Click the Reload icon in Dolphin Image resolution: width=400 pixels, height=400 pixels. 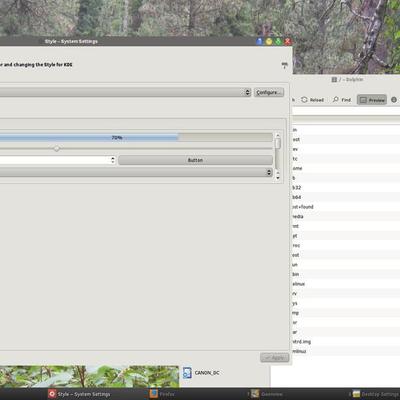(x=304, y=100)
